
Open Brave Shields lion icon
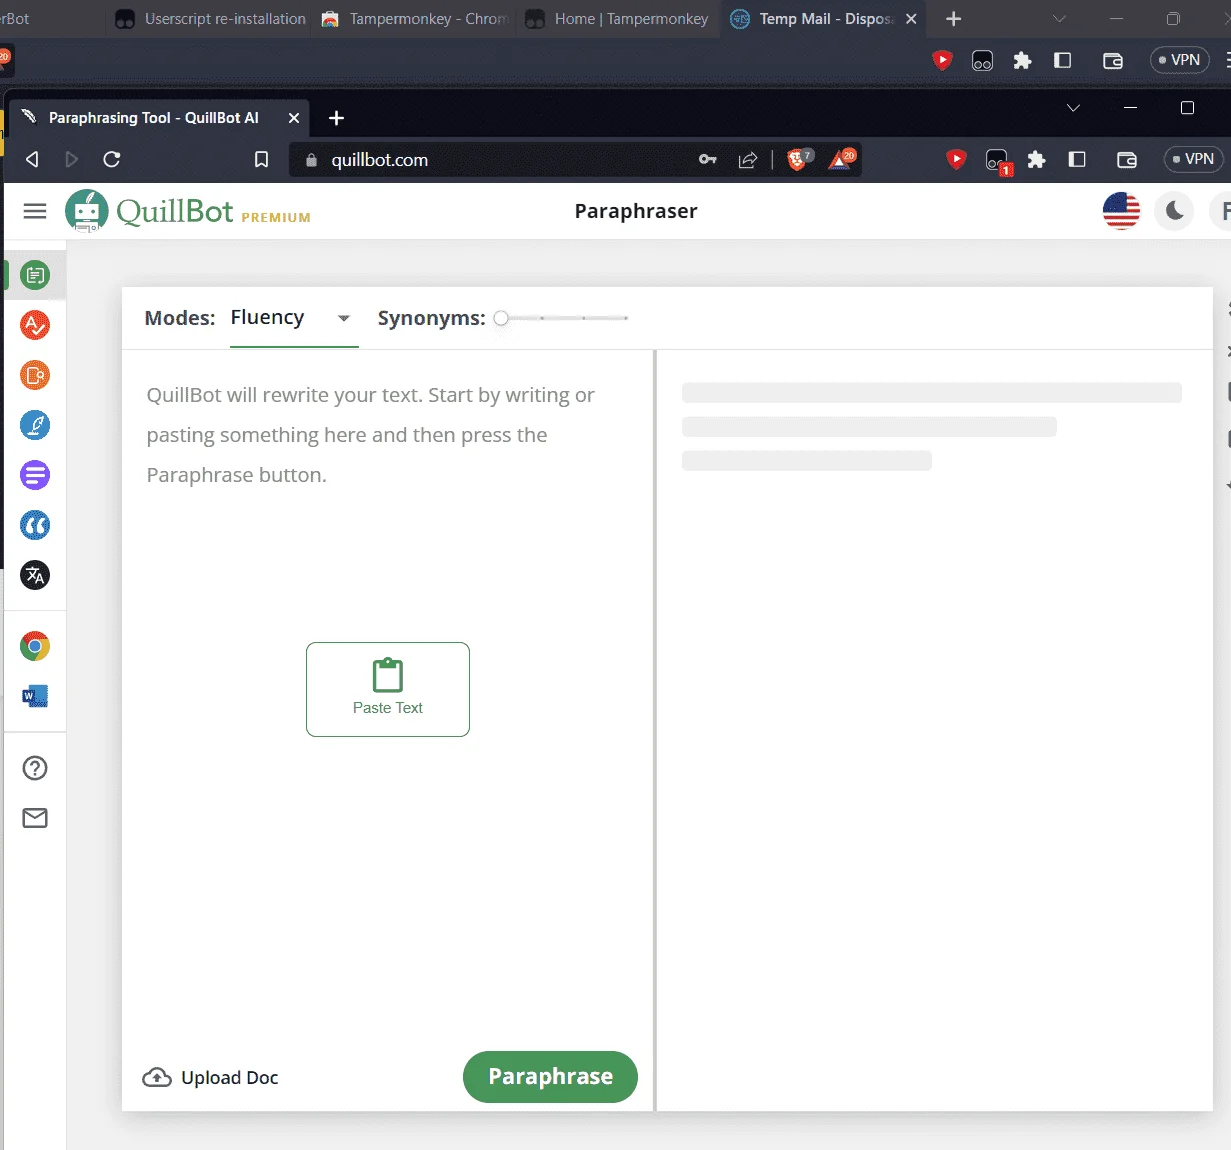[800, 159]
